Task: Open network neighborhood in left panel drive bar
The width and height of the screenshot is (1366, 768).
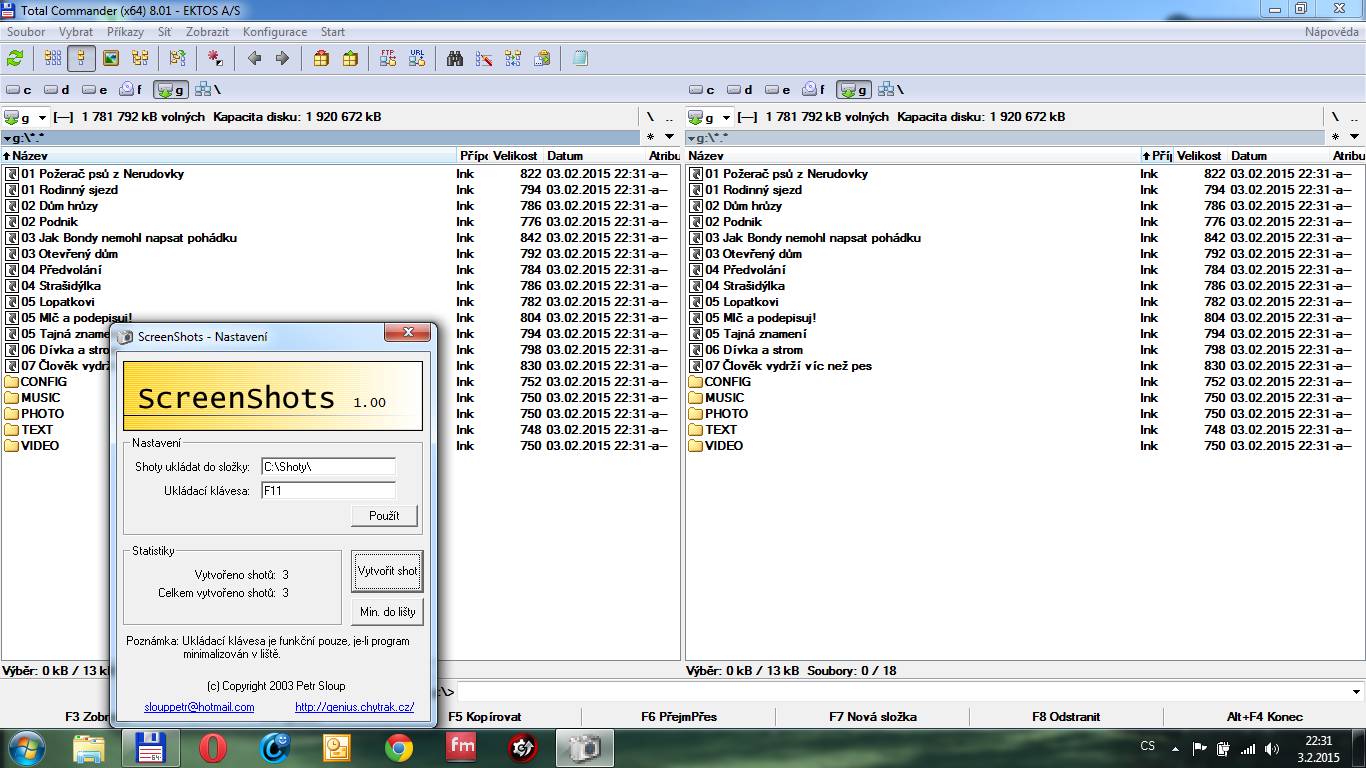Action: point(208,90)
